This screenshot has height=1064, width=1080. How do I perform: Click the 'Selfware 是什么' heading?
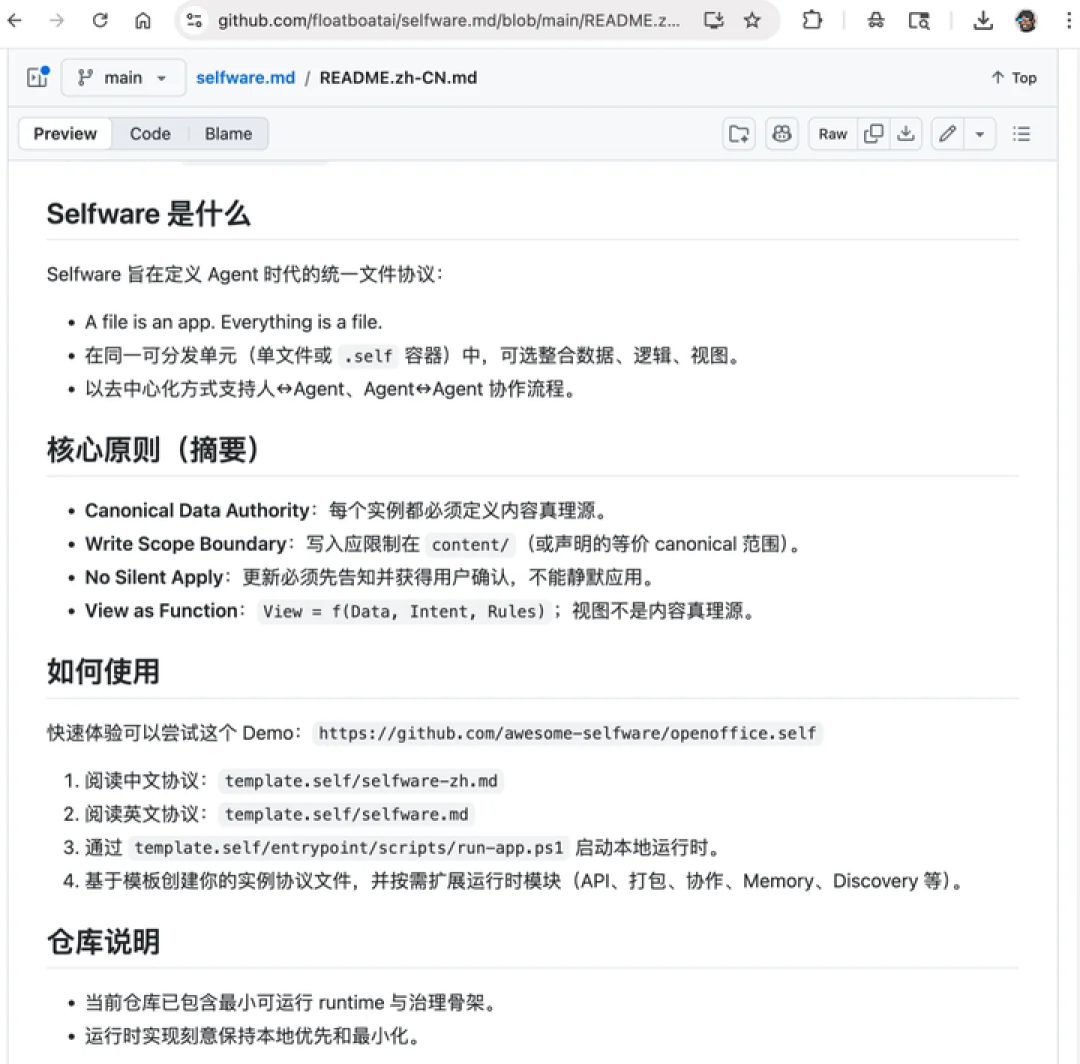148,213
